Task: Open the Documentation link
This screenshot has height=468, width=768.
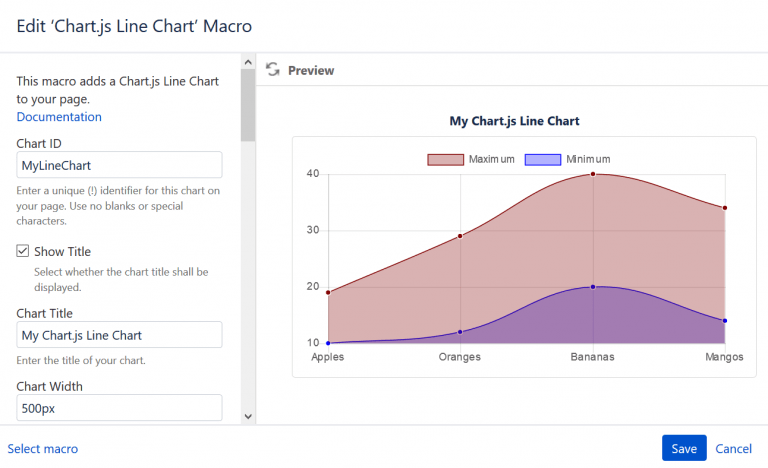Action: pos(59,117)
